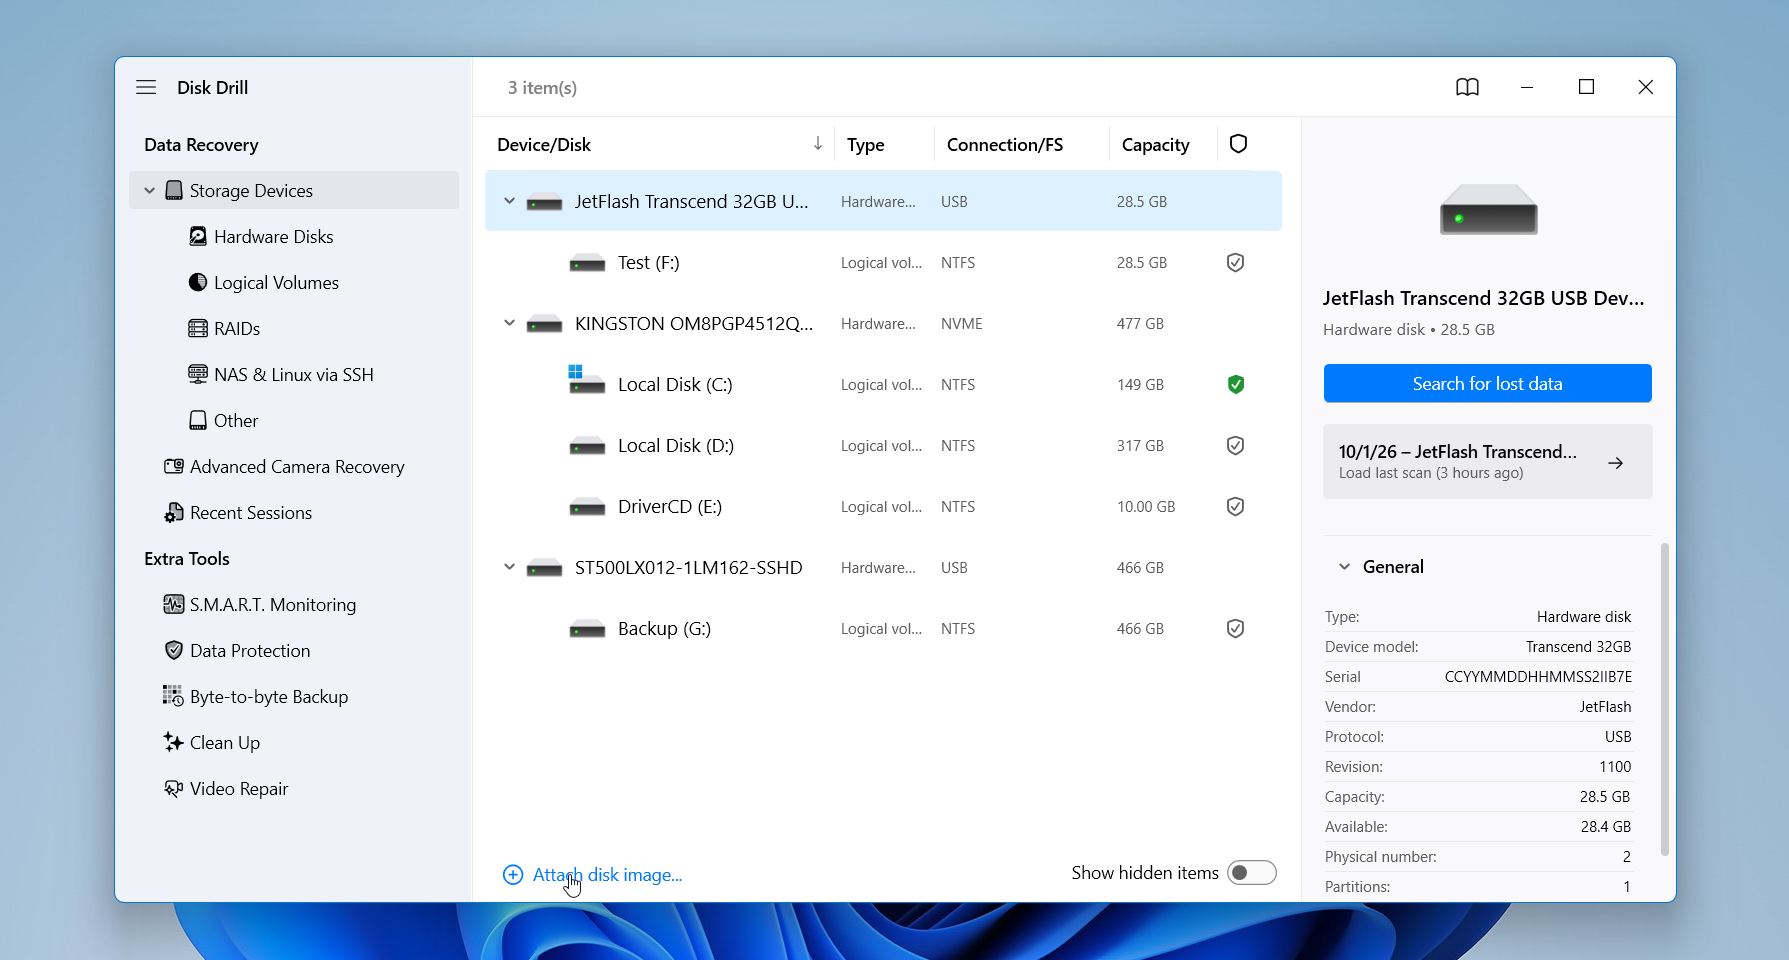Click the RAIDs icon in sidebar
Image resolution: width=1789 pixels, height=960 pixels.
(198, 328)
